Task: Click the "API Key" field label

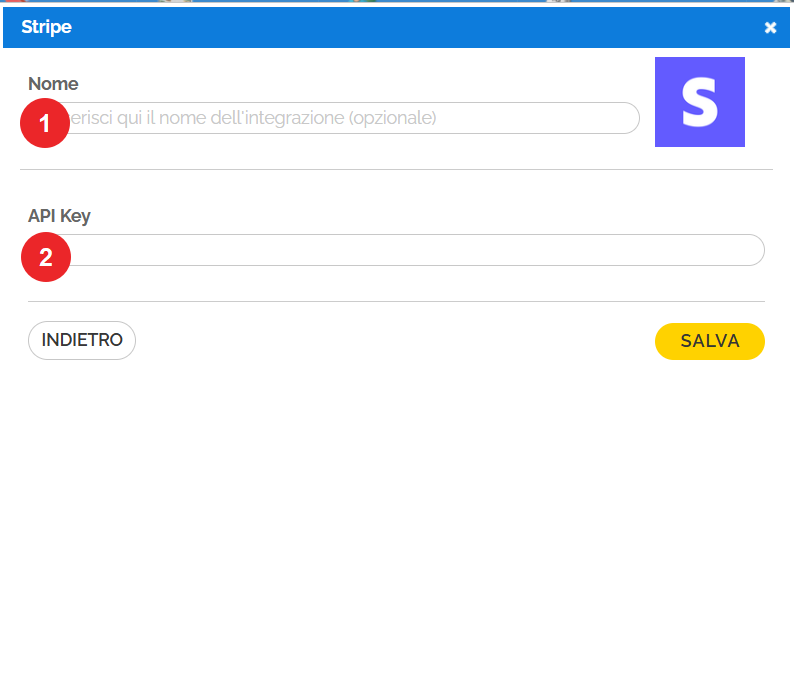Action: [59, 216]
